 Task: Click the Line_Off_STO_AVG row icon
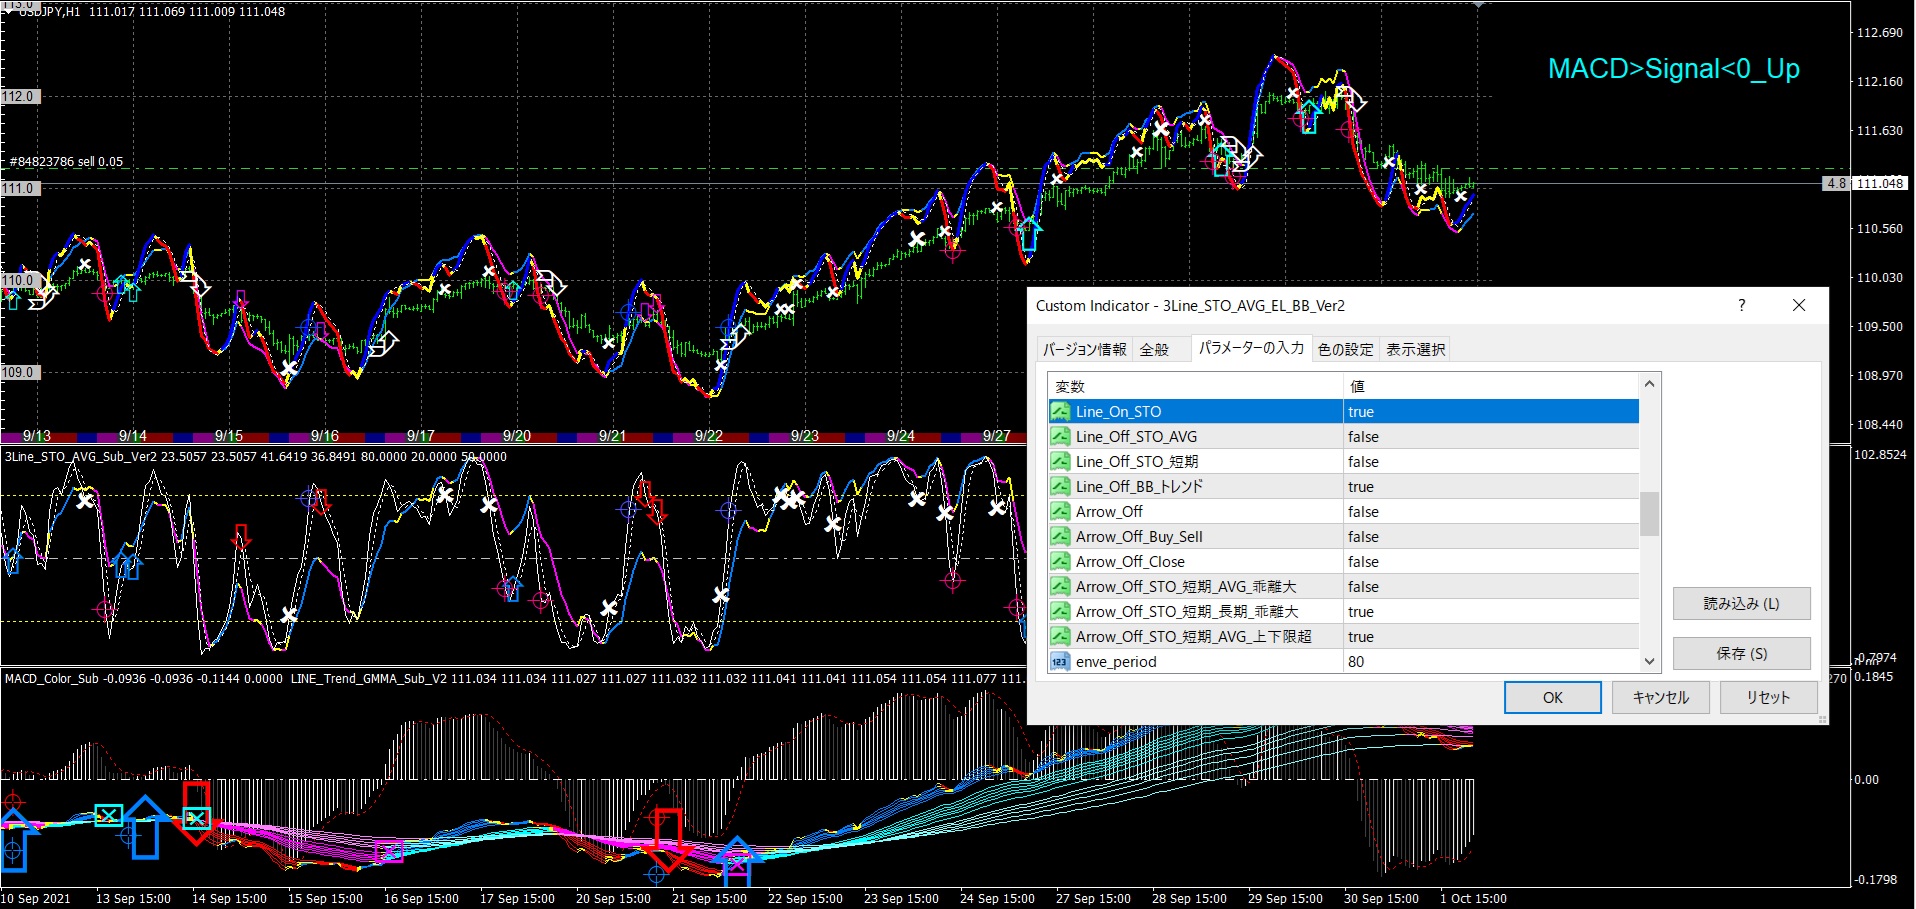(x=1060, y=436)
